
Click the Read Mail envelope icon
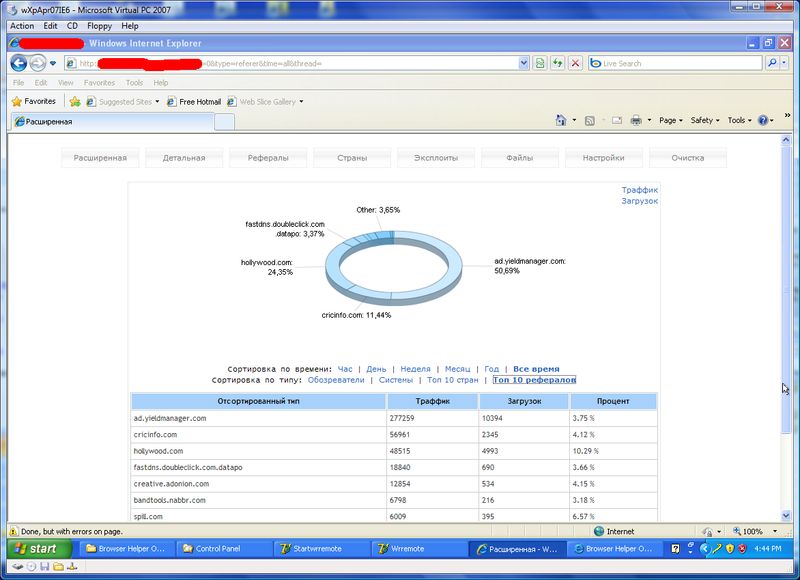pos(617,120)
